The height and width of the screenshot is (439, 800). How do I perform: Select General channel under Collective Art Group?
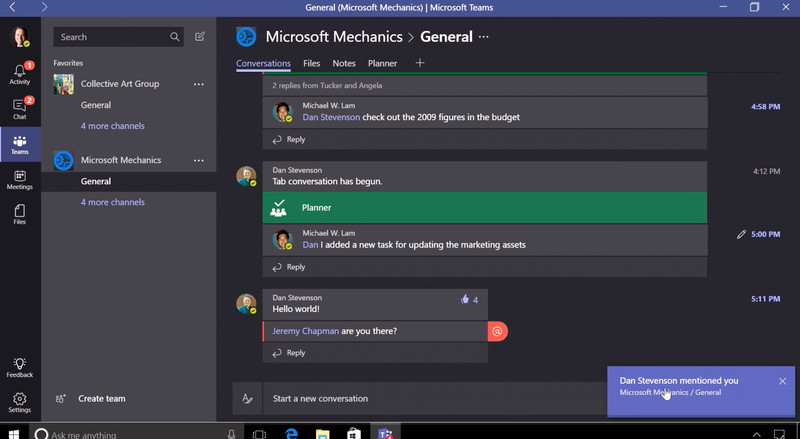(96, 105)
